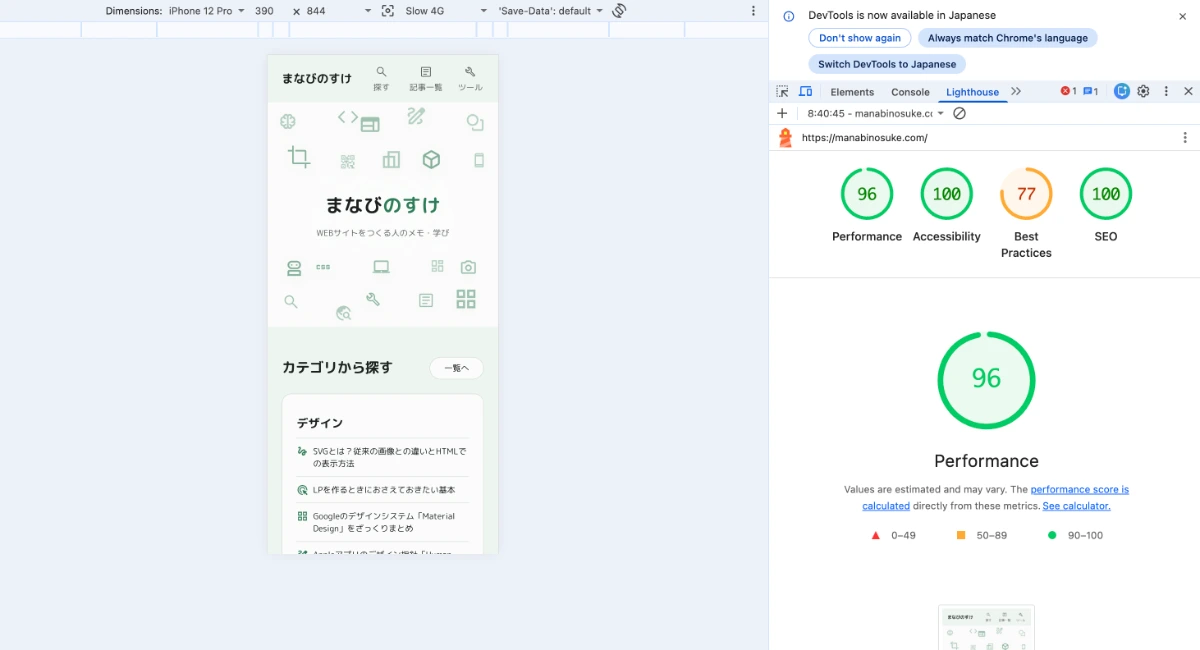Open the DevTools customize three-dot menu

(1166, 91)
